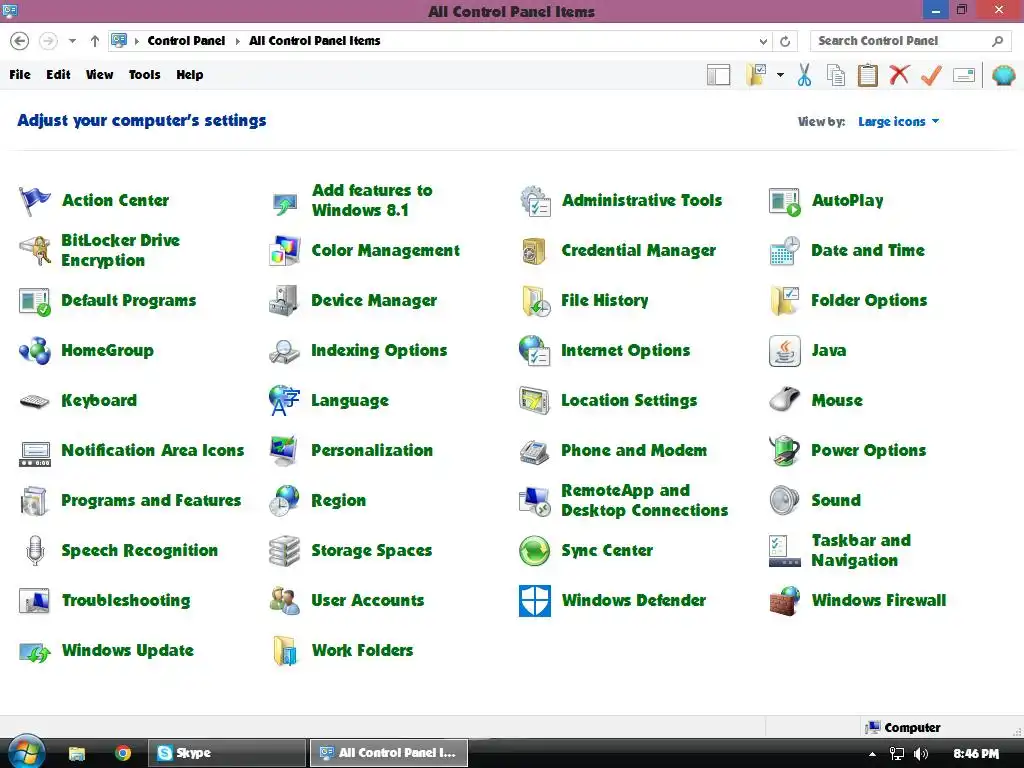This screenshot has height=768, width=1024.
Task: Open the Edit menu
Action: 58,74
